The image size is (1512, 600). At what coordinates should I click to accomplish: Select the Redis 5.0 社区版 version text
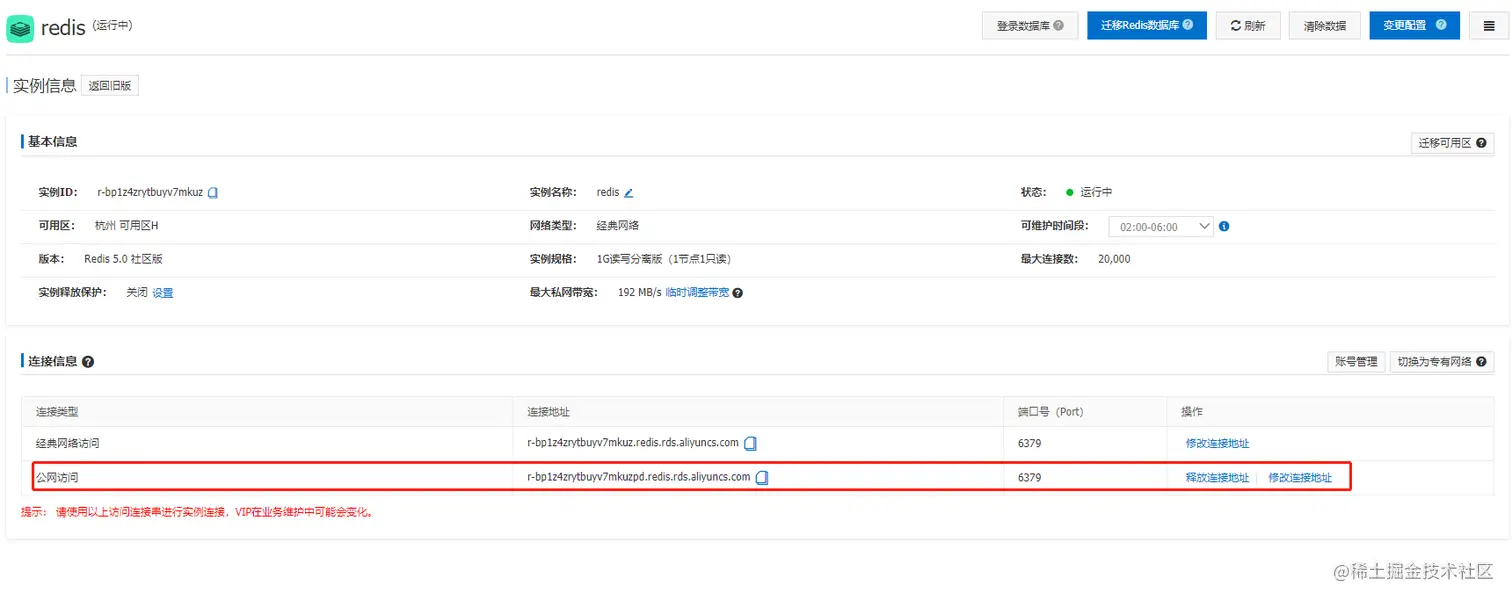(x=123, y=259)
